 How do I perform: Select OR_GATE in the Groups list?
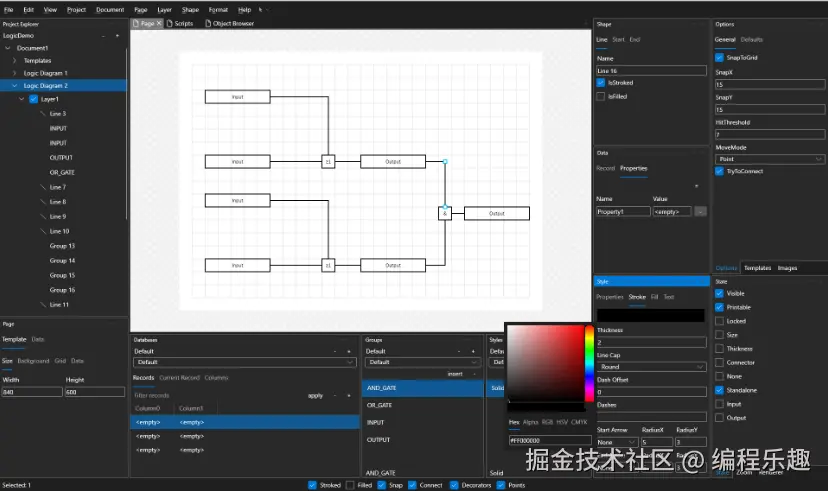(422, 405)
